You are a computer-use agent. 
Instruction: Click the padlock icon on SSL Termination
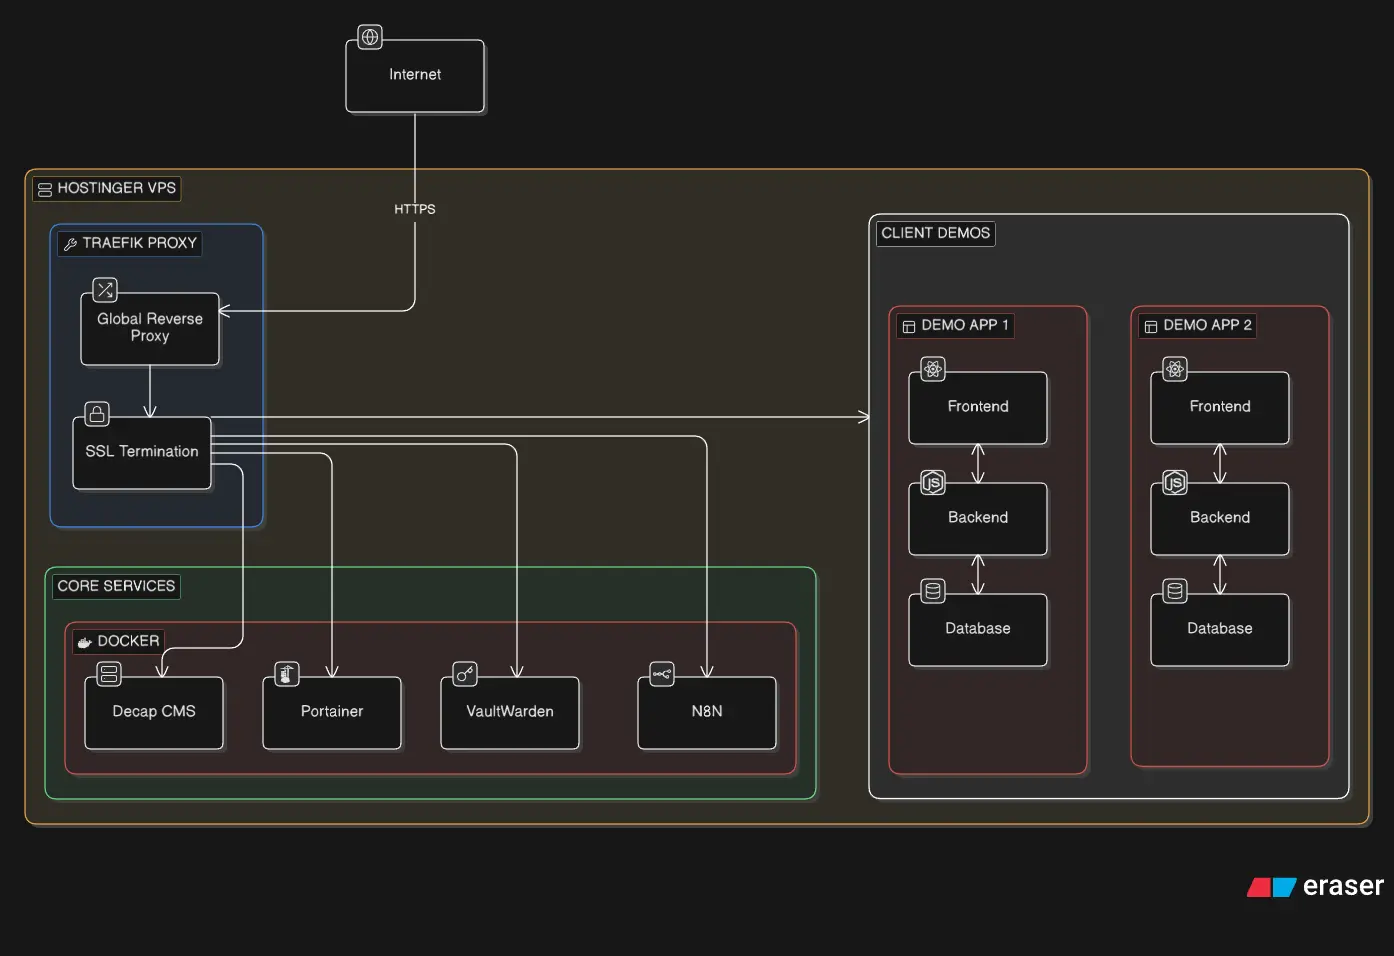click(x=97, y=414)
